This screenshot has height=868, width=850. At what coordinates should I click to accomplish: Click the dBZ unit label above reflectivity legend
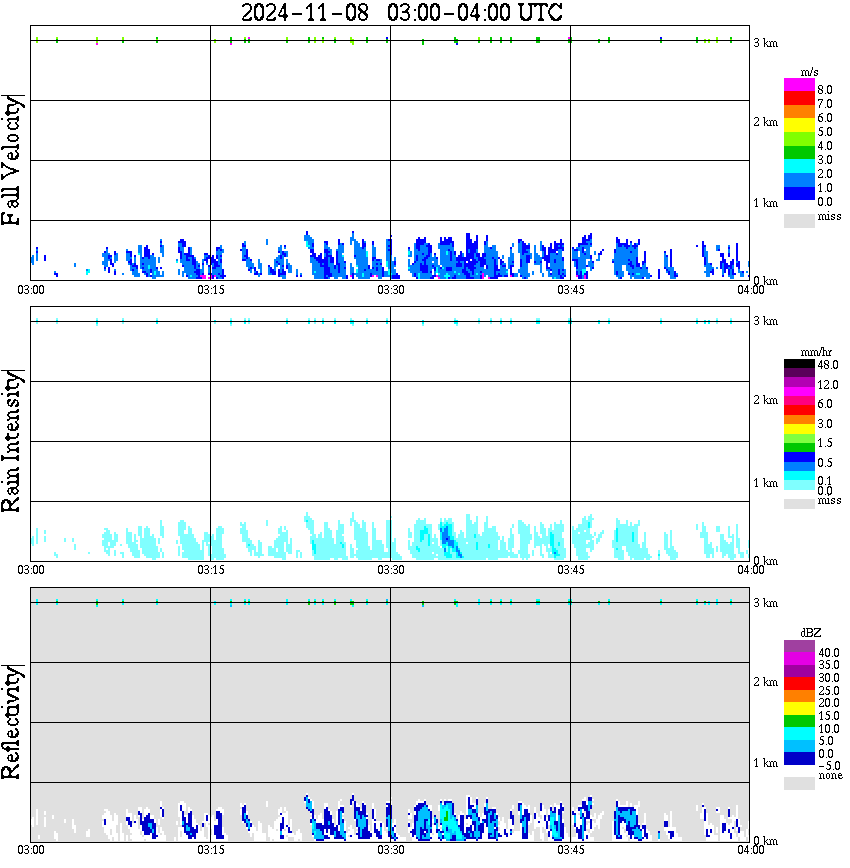[x=810, y=633]
